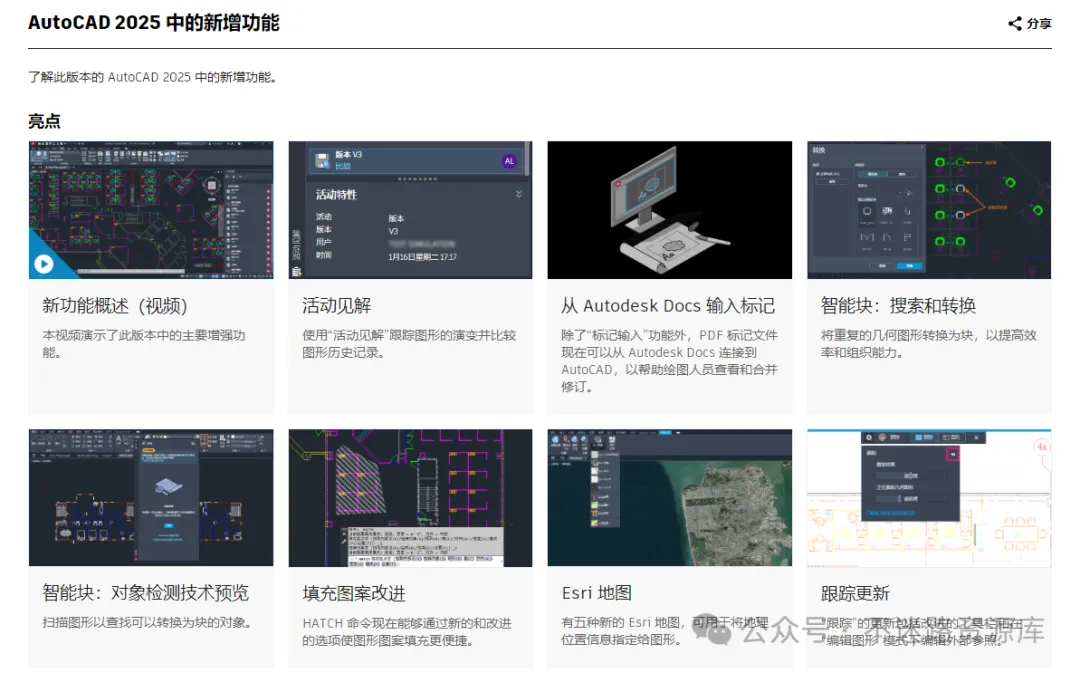Open the Esri 地图 card title
The image size is (1080, 673).
click(596, 593)
